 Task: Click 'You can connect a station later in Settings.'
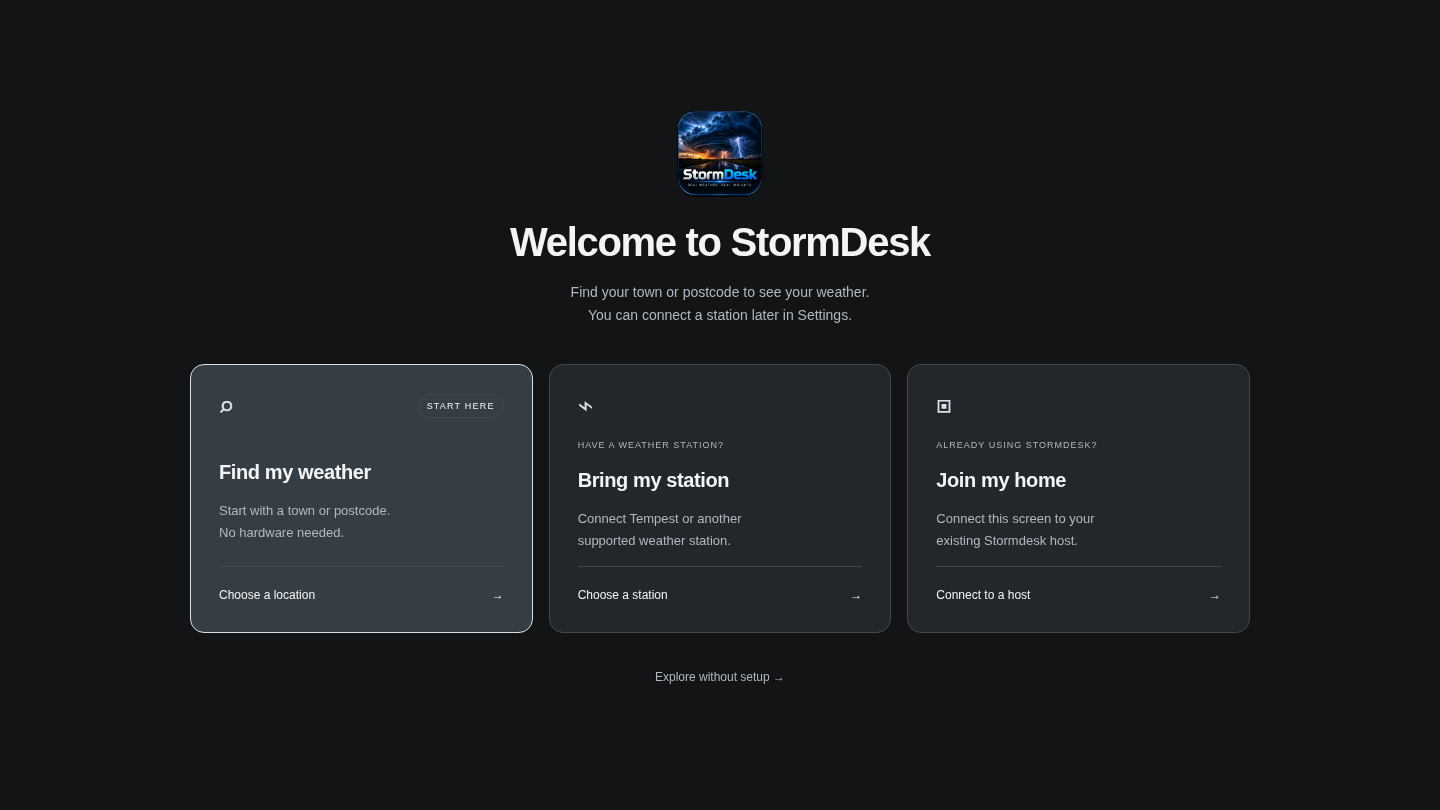720,315
